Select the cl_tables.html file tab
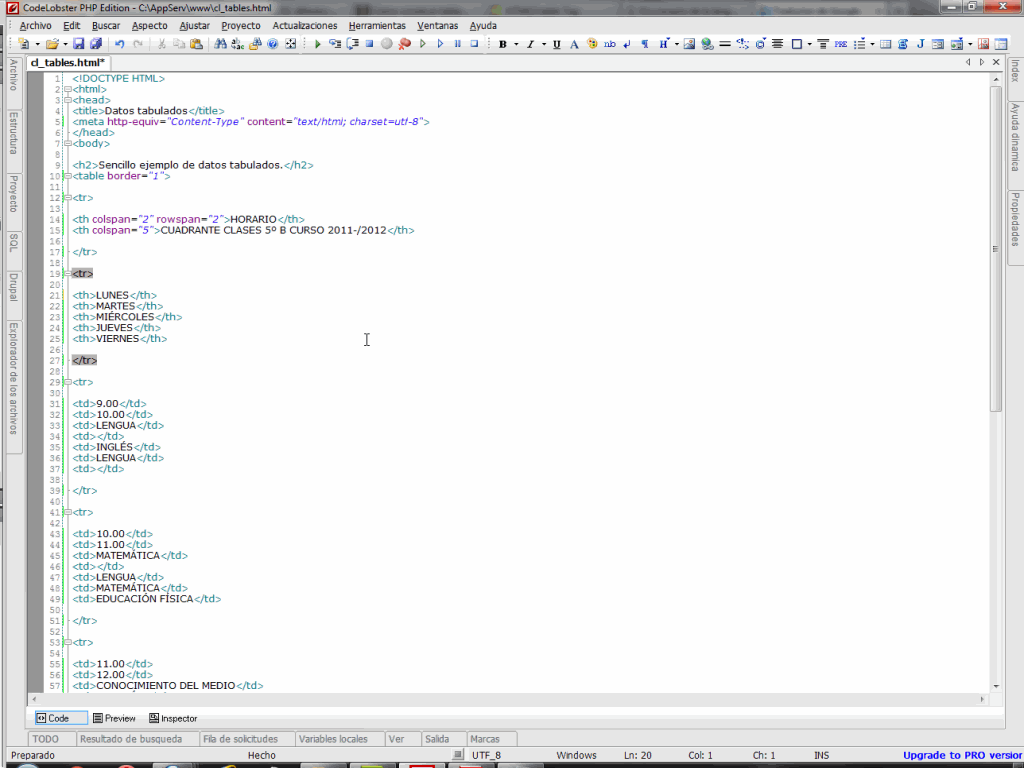This screenshot has width=1024, height=768. (x=67, y=63)
